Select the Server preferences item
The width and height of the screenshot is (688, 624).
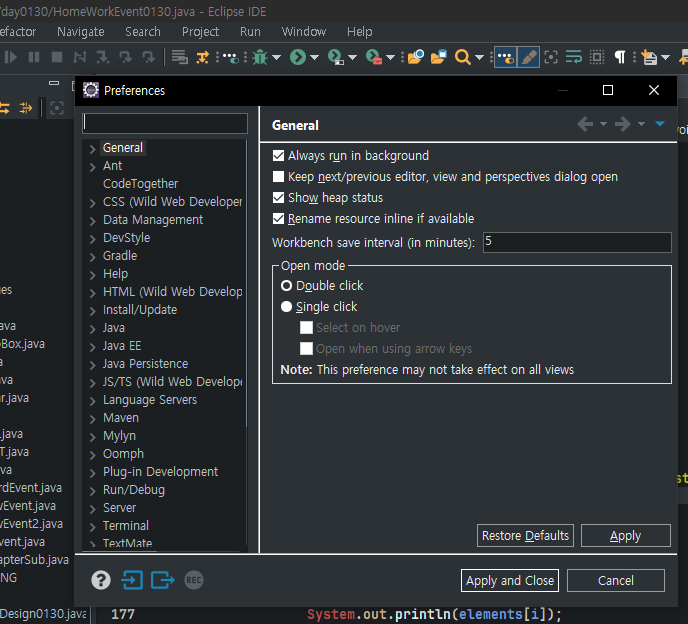coord(119,508)
